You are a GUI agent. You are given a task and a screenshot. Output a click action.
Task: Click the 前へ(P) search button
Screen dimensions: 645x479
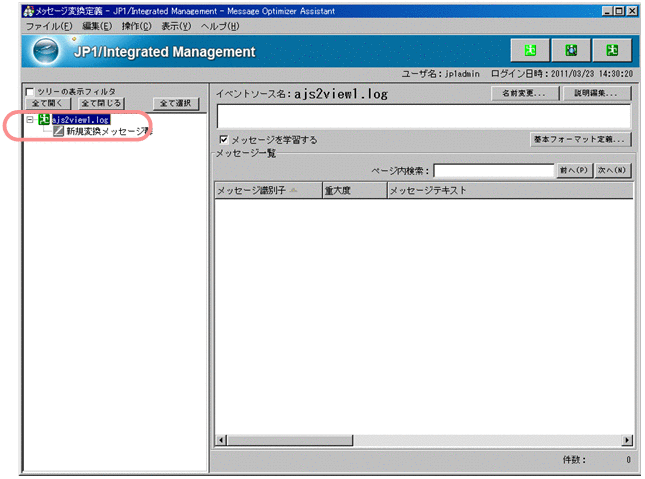[574, 170]
